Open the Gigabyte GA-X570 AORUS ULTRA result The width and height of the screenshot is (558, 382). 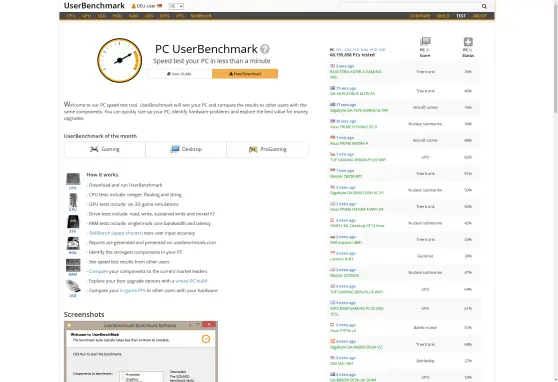[x=359, y=110]
